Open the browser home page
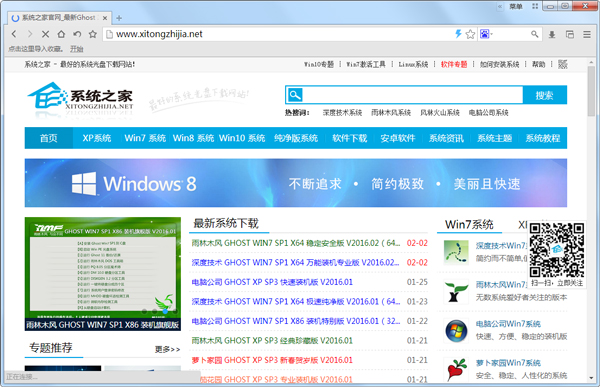This screenshot has height=387, width=600. tap(61, 34)
